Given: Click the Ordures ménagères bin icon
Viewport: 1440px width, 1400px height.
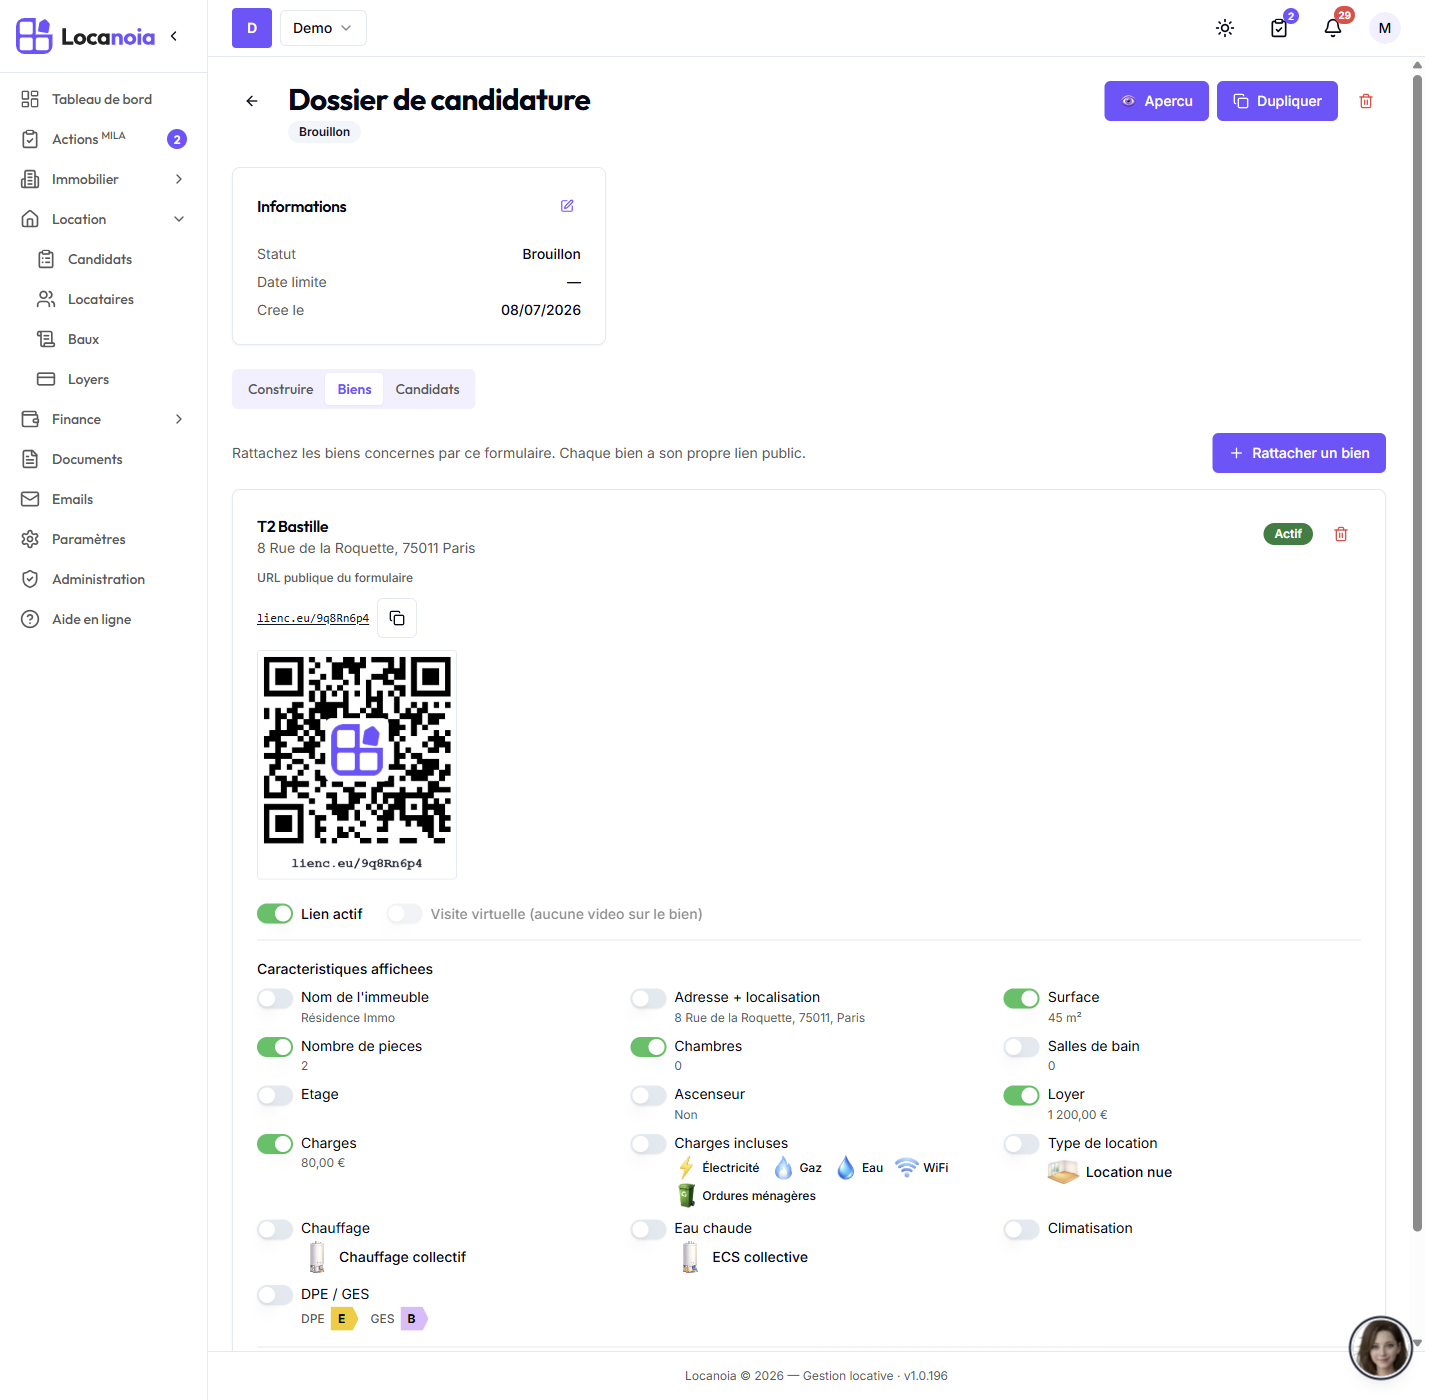Looking at the screenshot, I should pyautogui.click(x=686, y=1196).
